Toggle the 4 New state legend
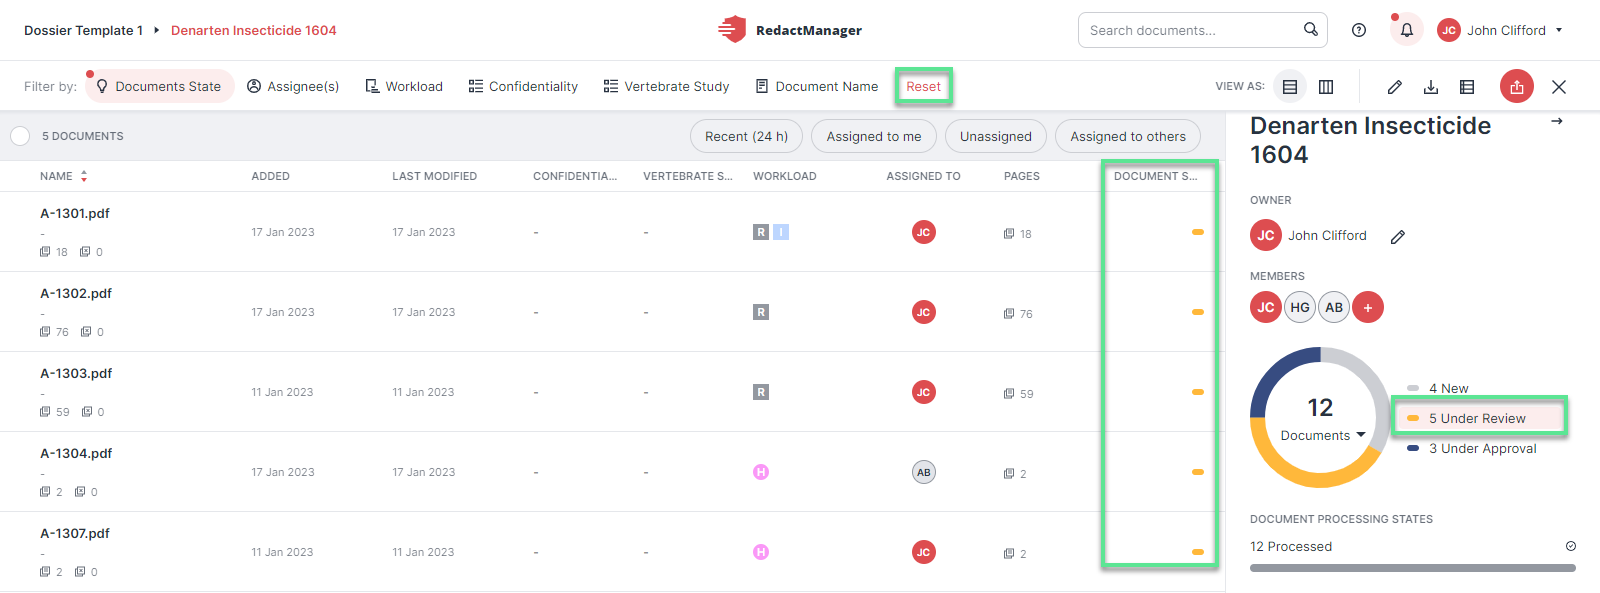1600x593 pixels. click(1438, 388)
